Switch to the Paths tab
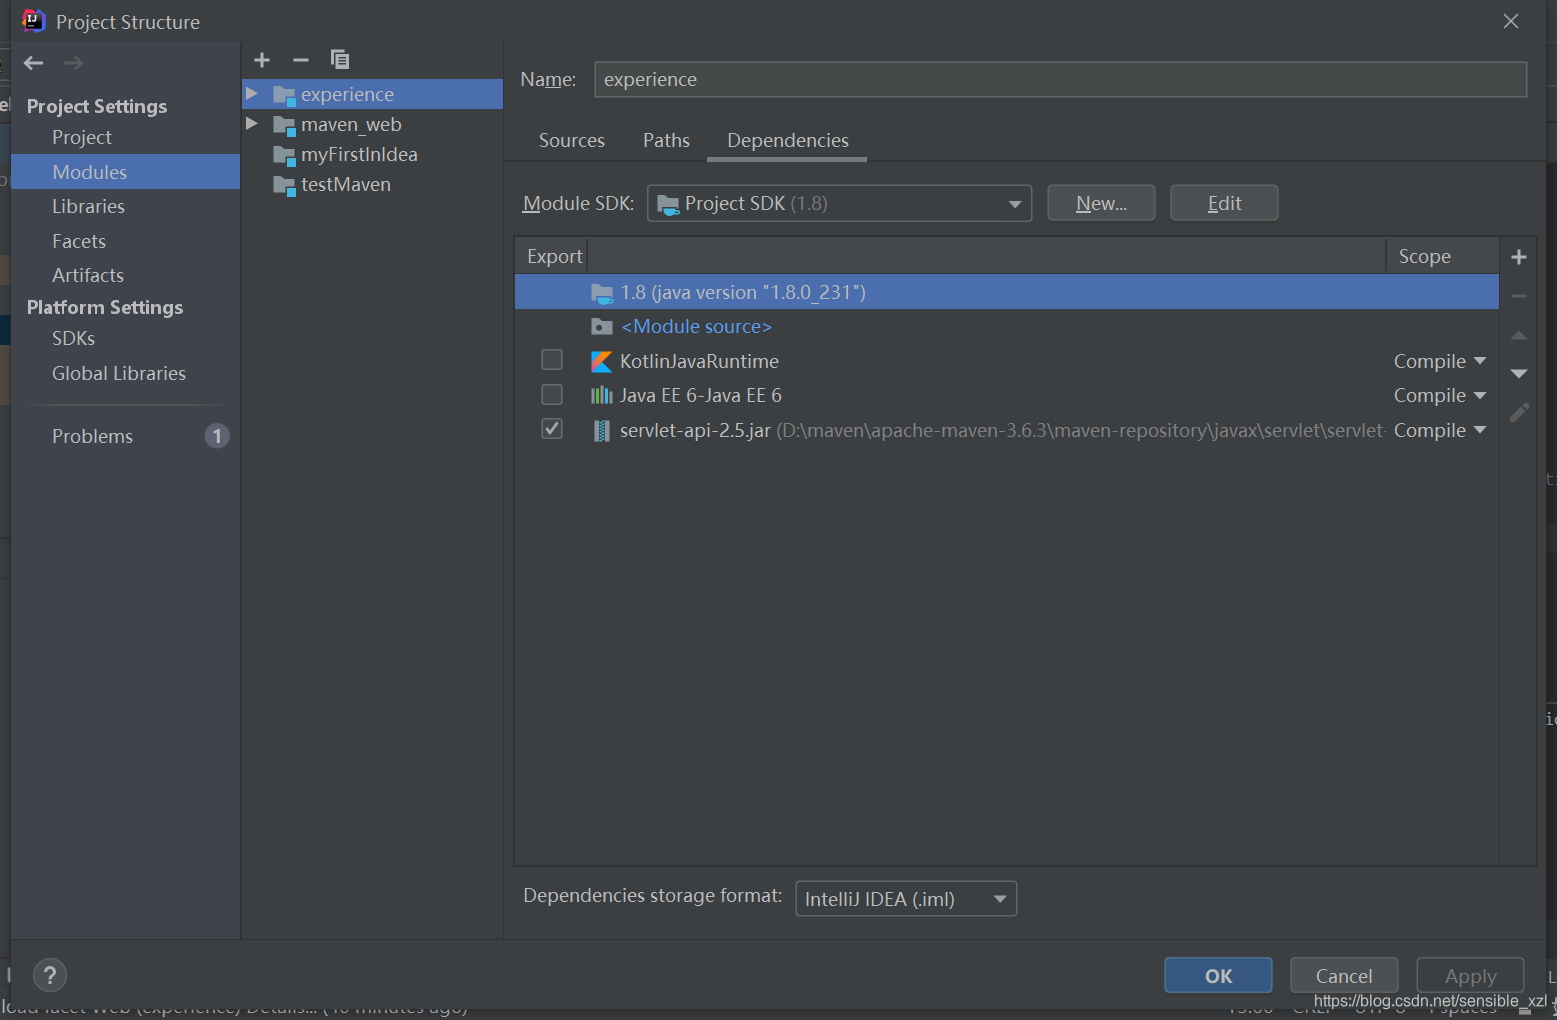The width and height of the screenshot is (1557, 1020). pos(666,140)
